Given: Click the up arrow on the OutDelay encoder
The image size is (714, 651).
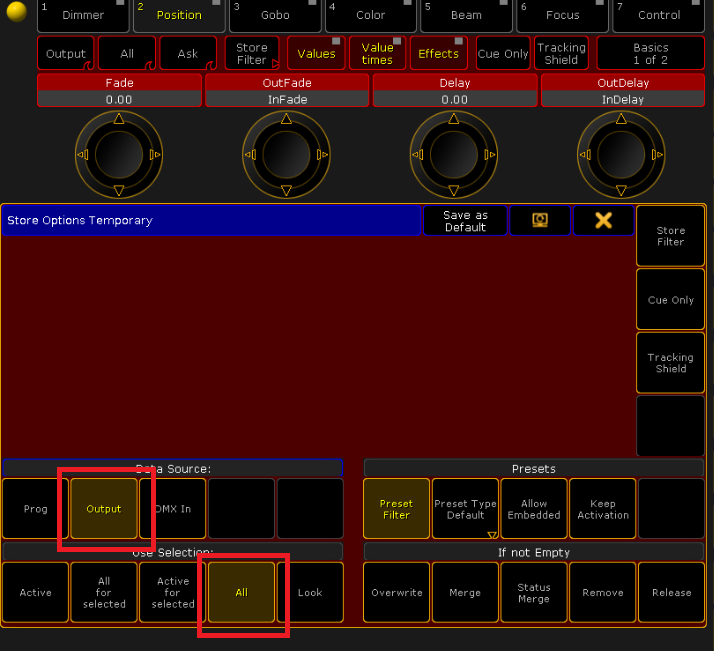Looking at the screenshot, I should 622,119.
